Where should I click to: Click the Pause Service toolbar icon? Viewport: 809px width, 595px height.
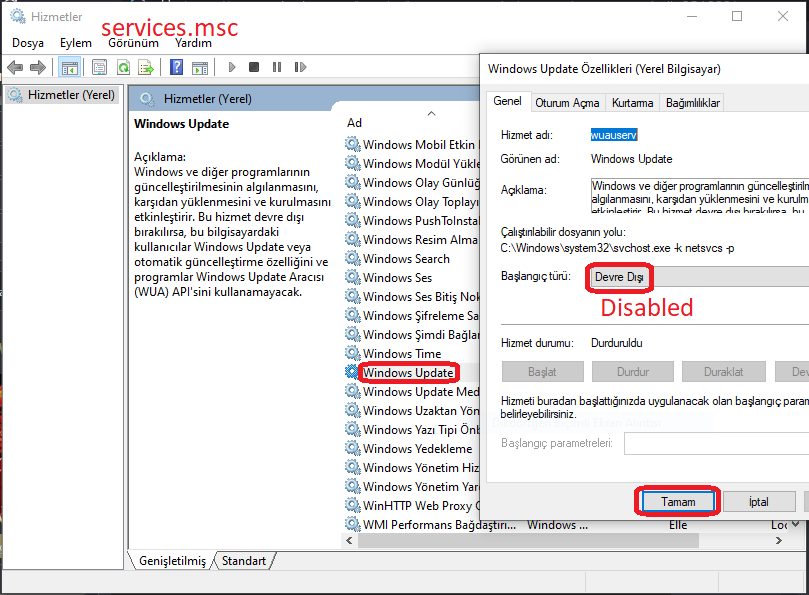tap(277, 67)
